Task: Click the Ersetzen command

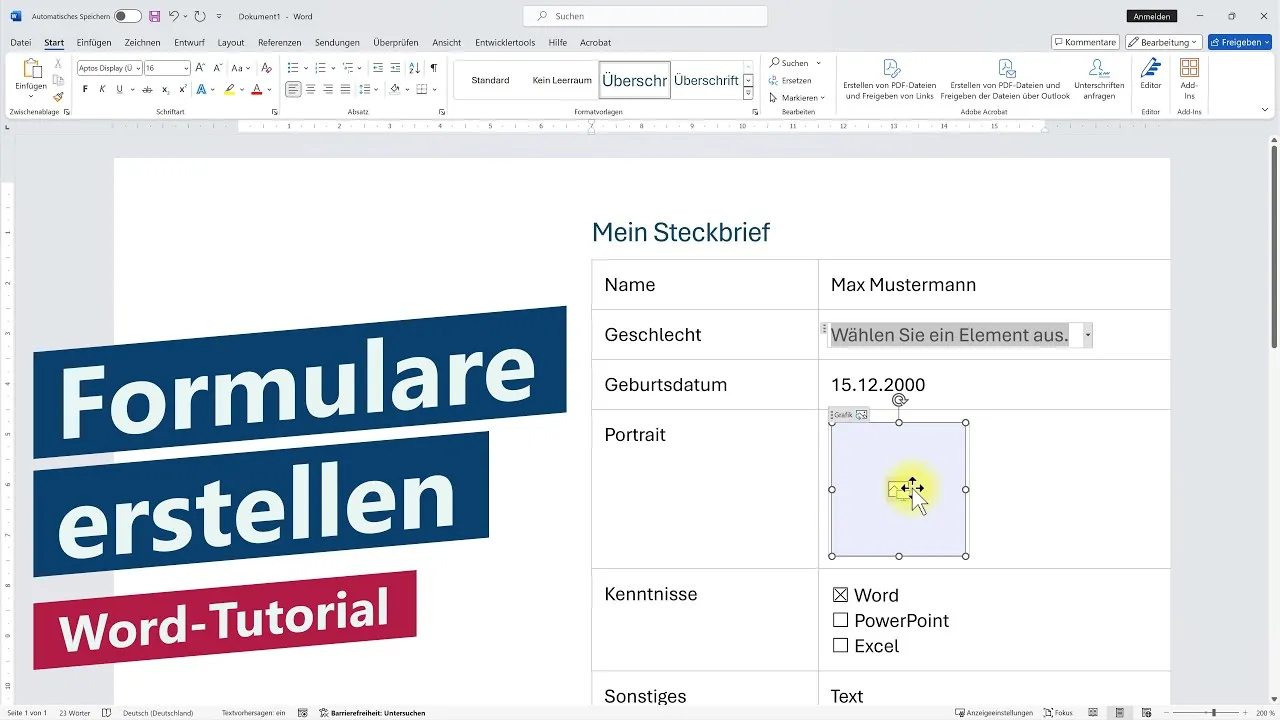Action: (x=793, y=81)
